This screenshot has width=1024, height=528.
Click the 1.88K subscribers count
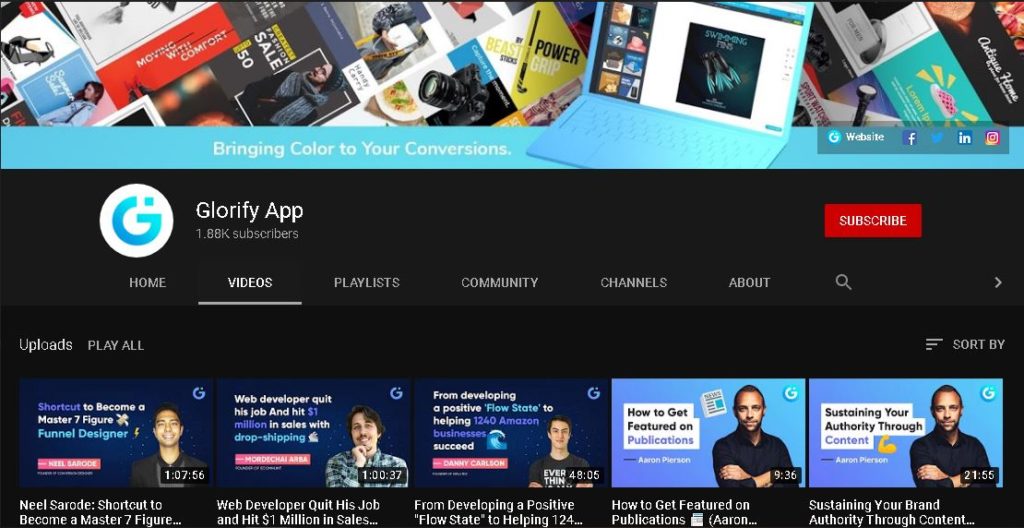247,234
